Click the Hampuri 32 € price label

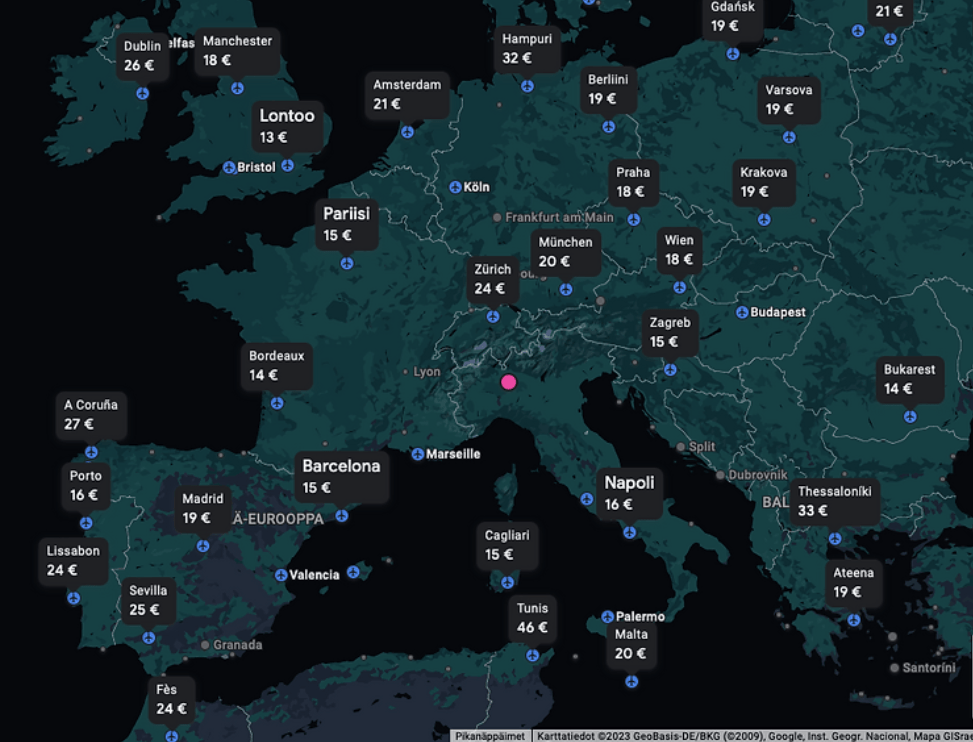point(527,48)
